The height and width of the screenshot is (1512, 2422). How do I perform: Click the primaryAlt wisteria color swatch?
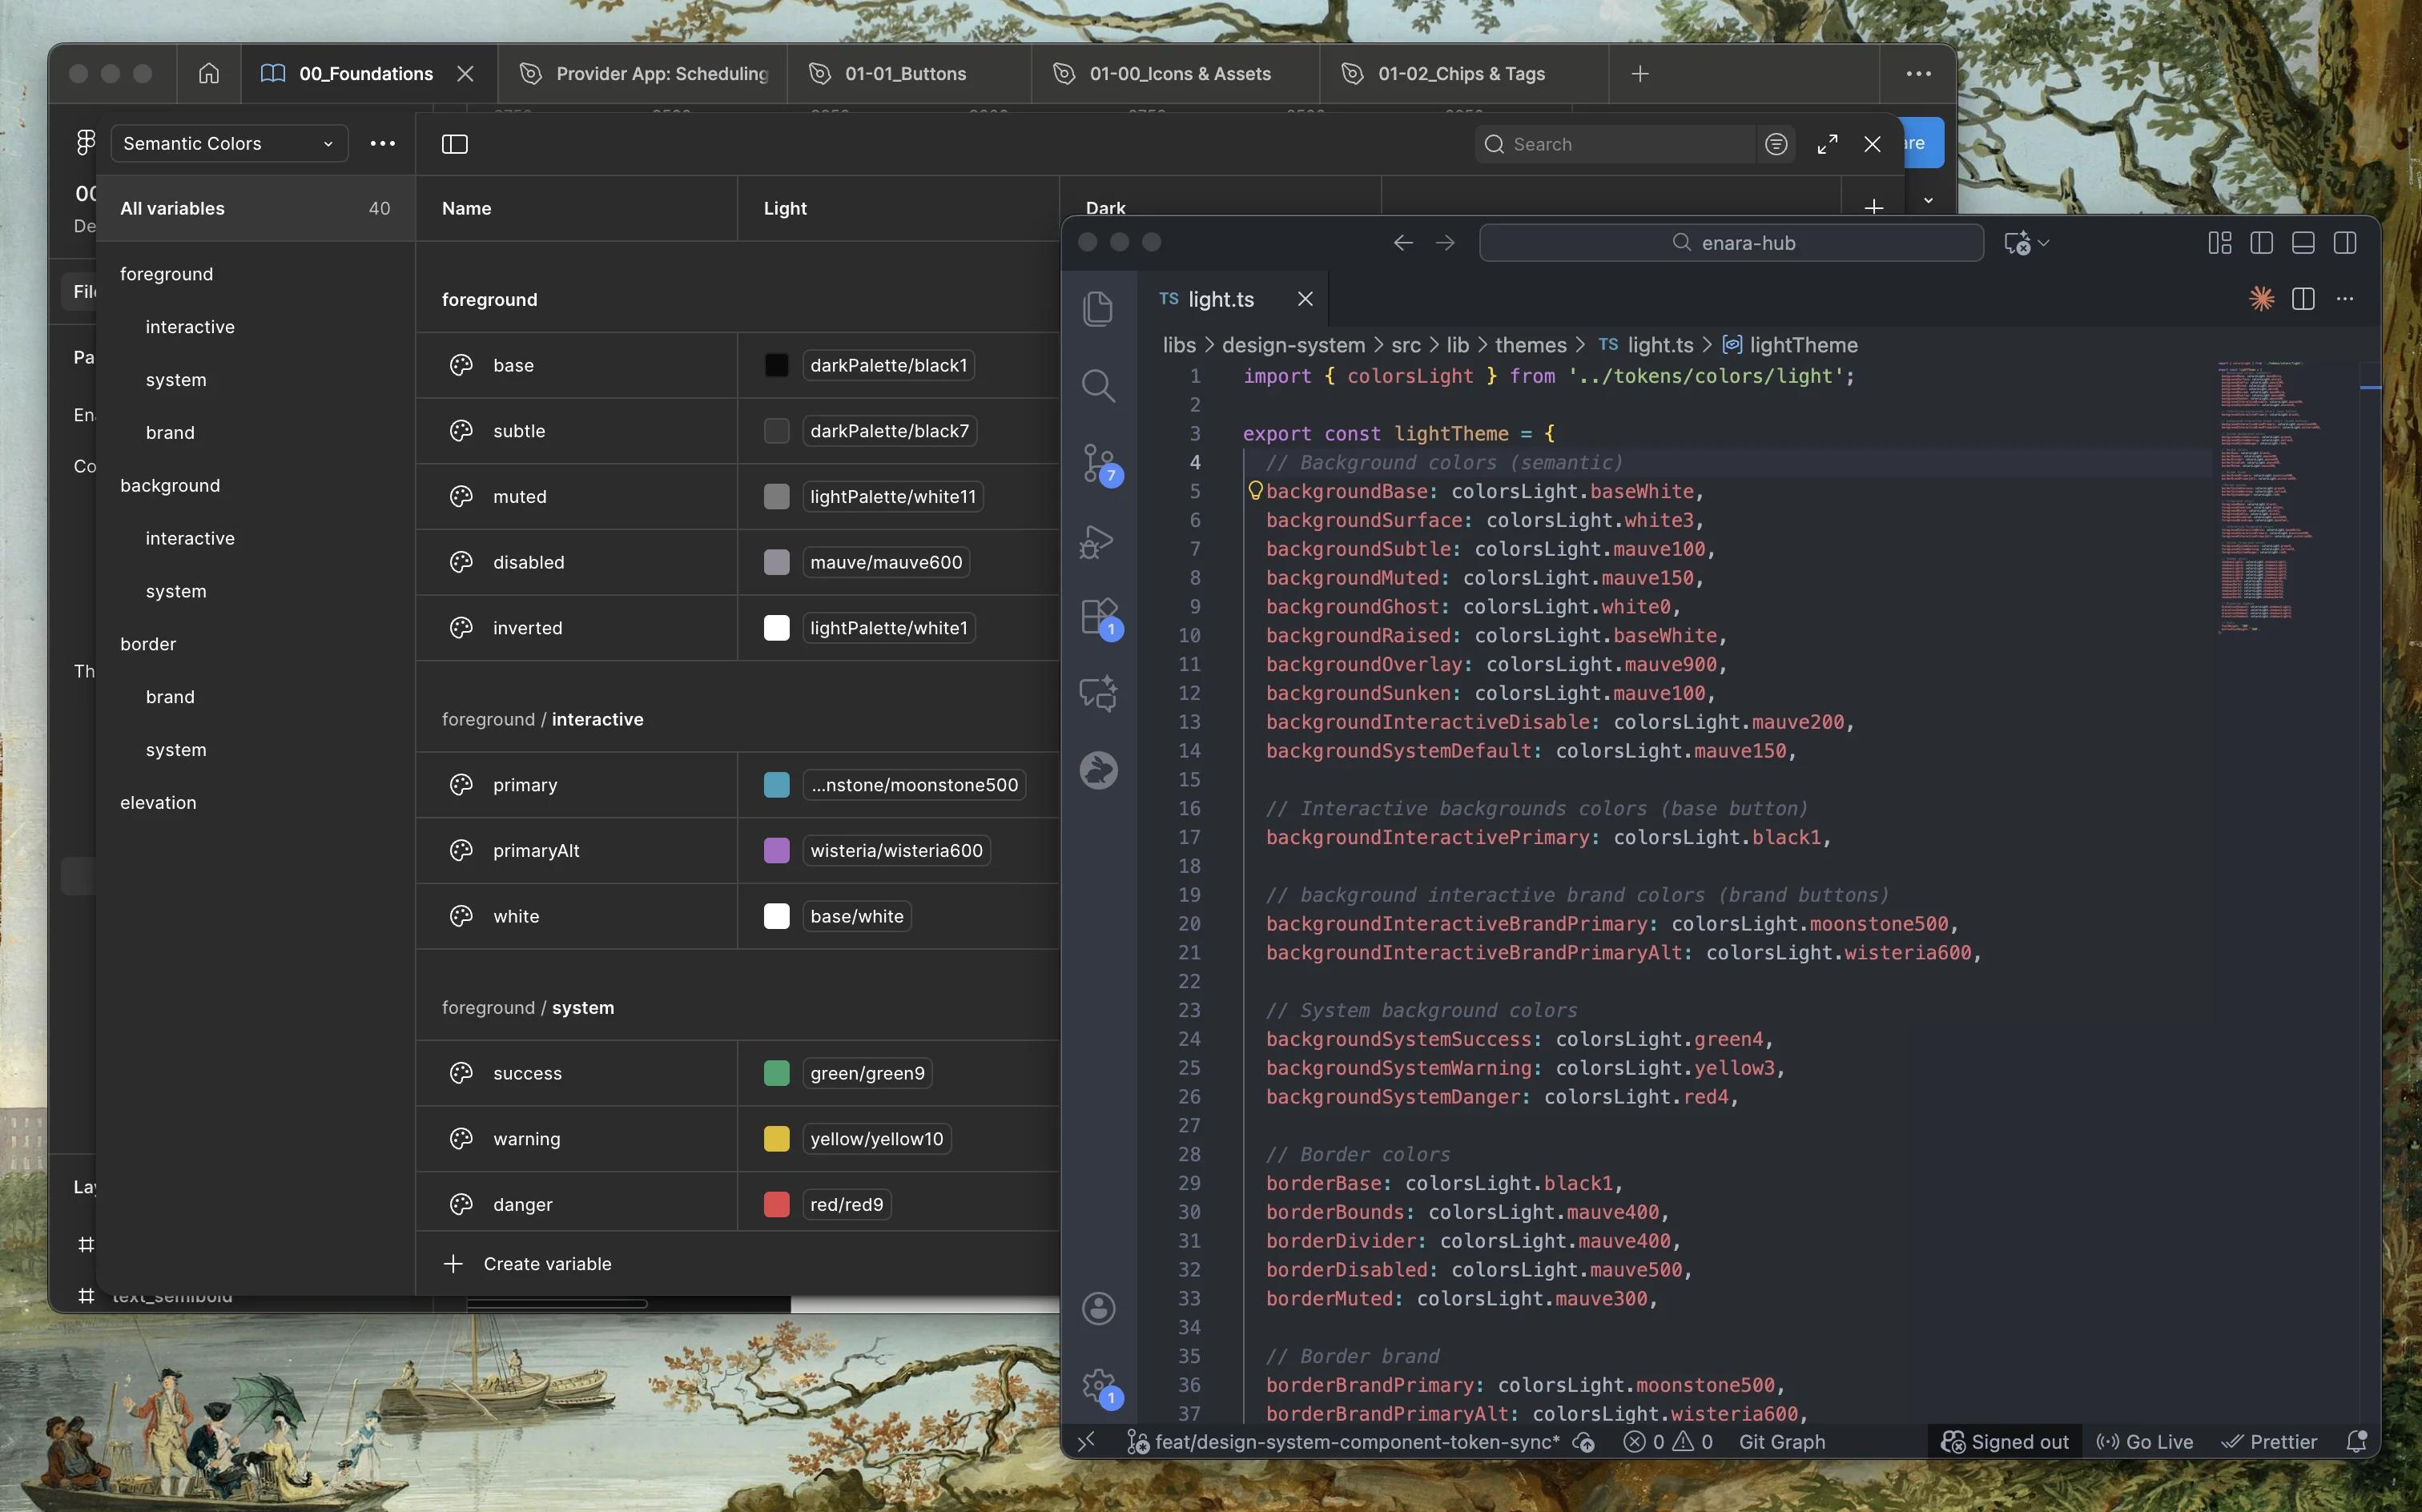[776, 851]
